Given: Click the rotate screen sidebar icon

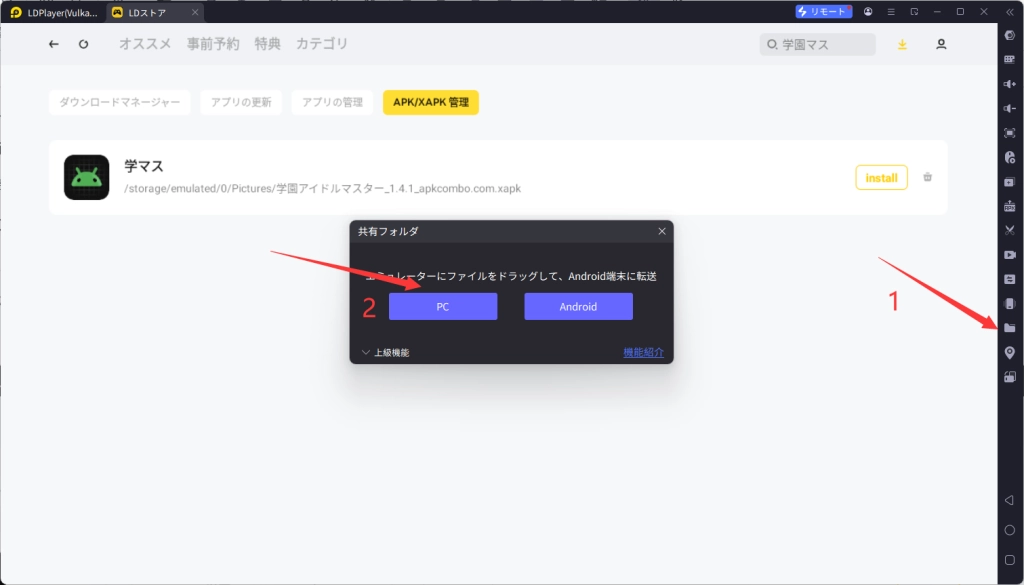Looking at the screenshot, I should 1010,377.
